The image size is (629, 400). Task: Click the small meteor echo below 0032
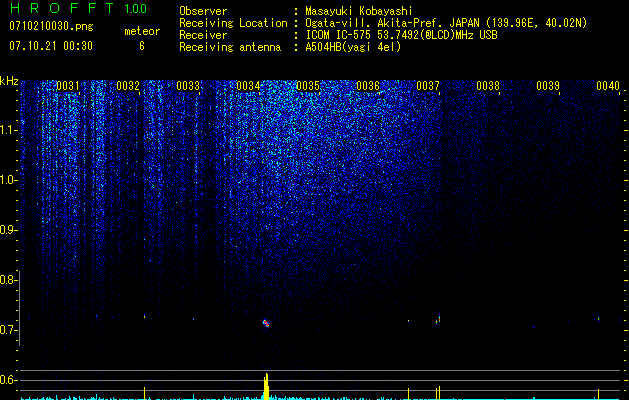(144, 316)
